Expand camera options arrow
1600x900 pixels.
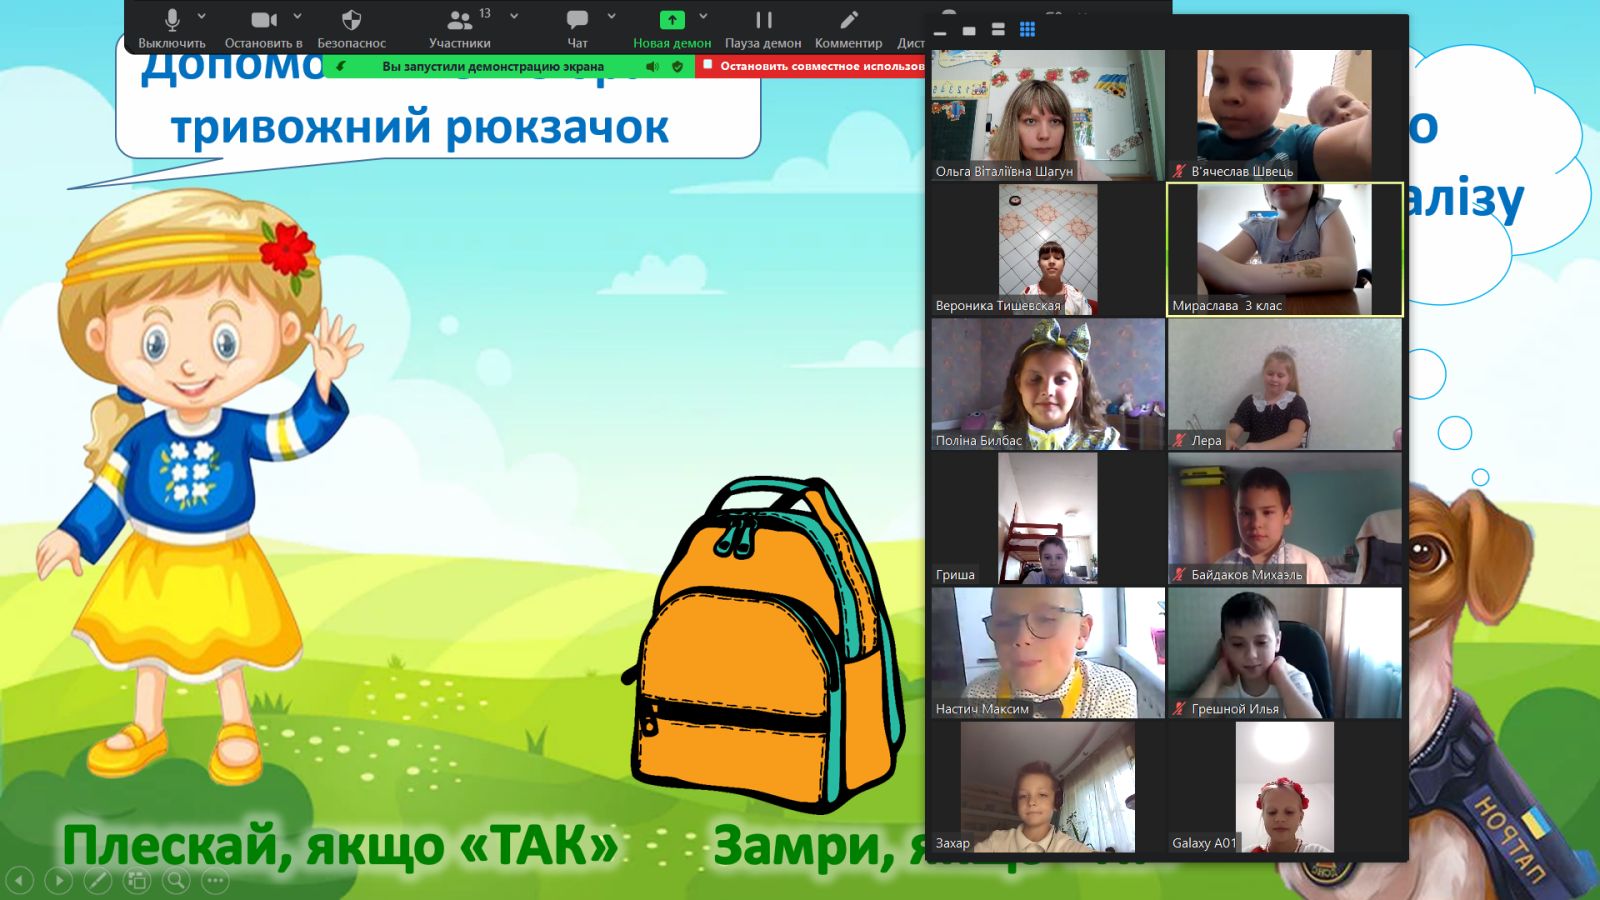click(x=297, y=16)
